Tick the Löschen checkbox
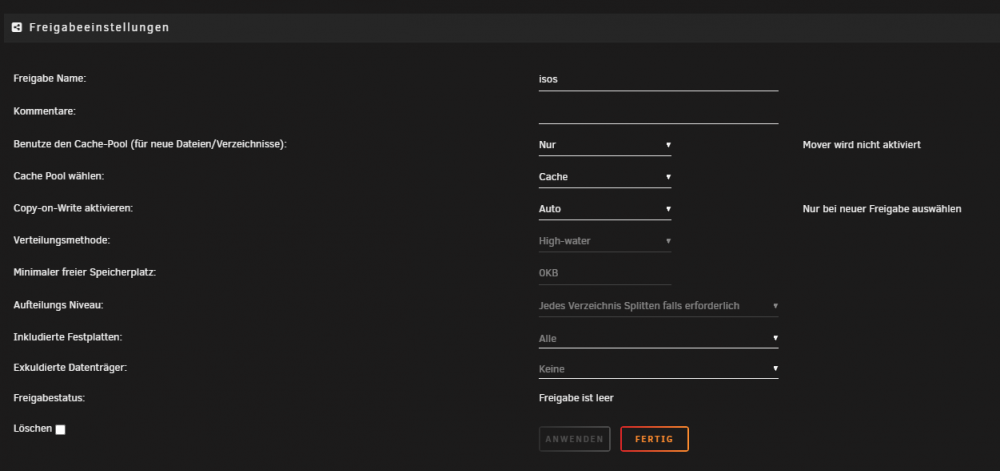This screenshot has height=471, width=1000. coord(61,430)
